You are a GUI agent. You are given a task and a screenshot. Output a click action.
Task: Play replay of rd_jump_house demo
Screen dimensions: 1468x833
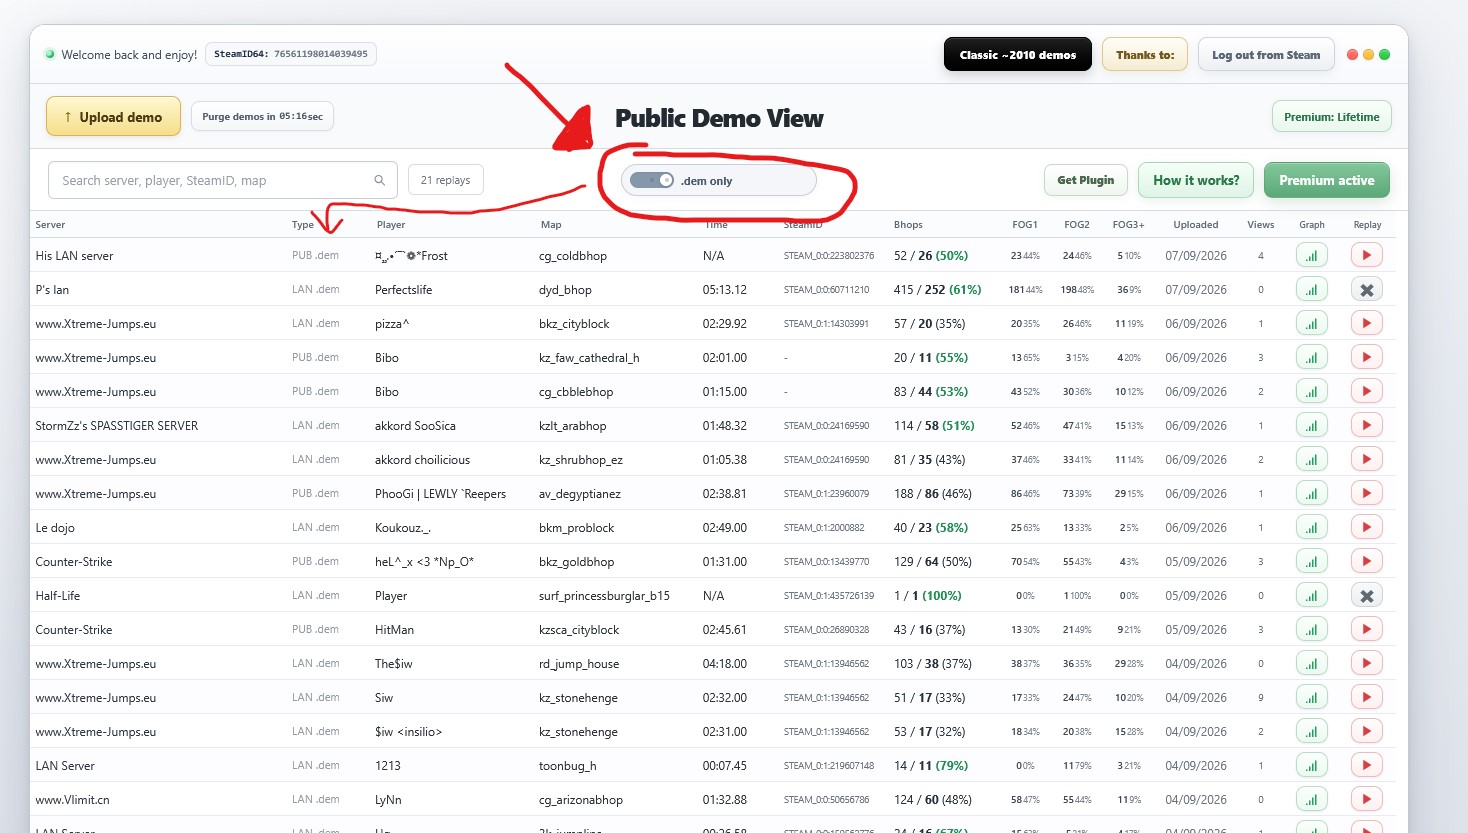pos(1366,664)
